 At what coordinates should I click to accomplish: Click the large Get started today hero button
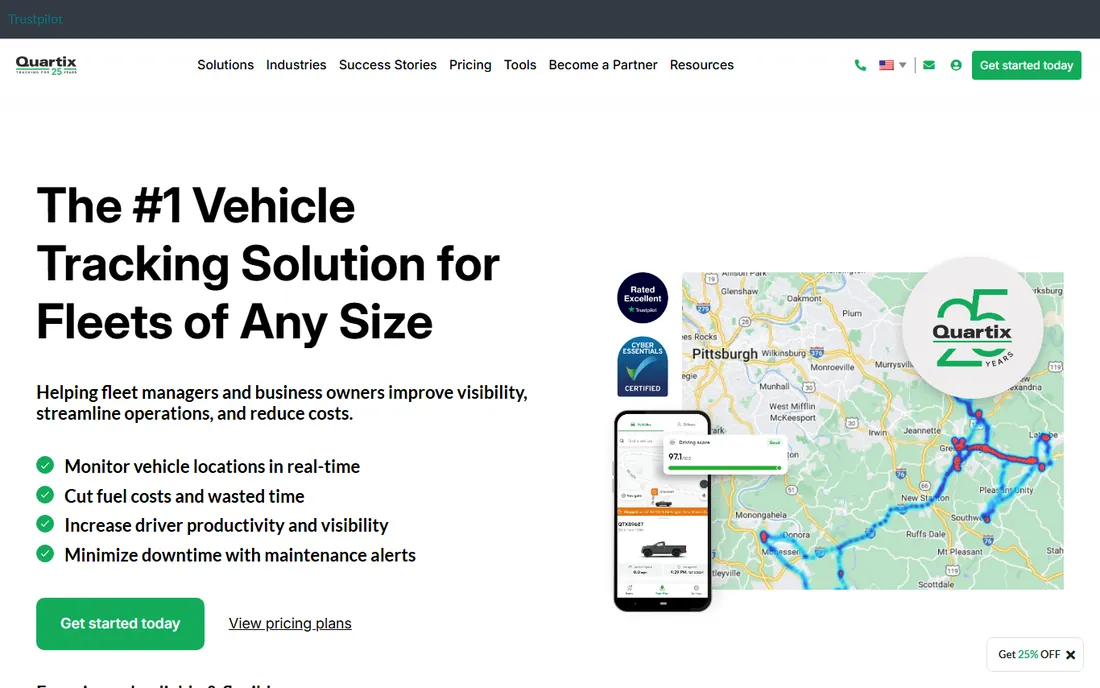tap(120, 623)
